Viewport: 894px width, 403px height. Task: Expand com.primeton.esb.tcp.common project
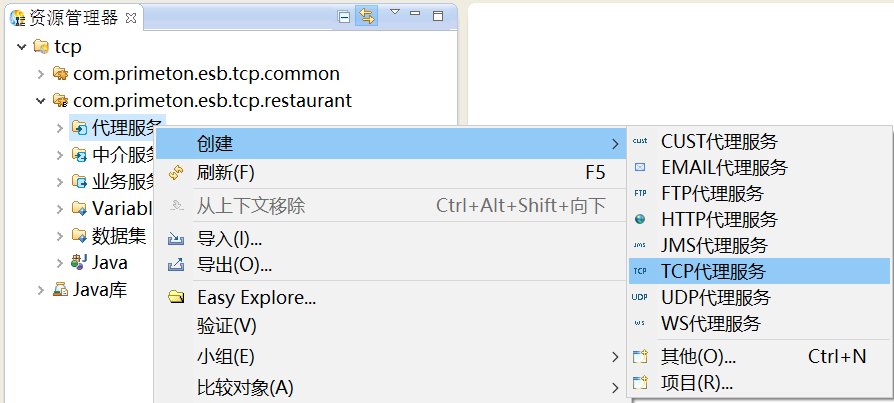pos(41,74)
